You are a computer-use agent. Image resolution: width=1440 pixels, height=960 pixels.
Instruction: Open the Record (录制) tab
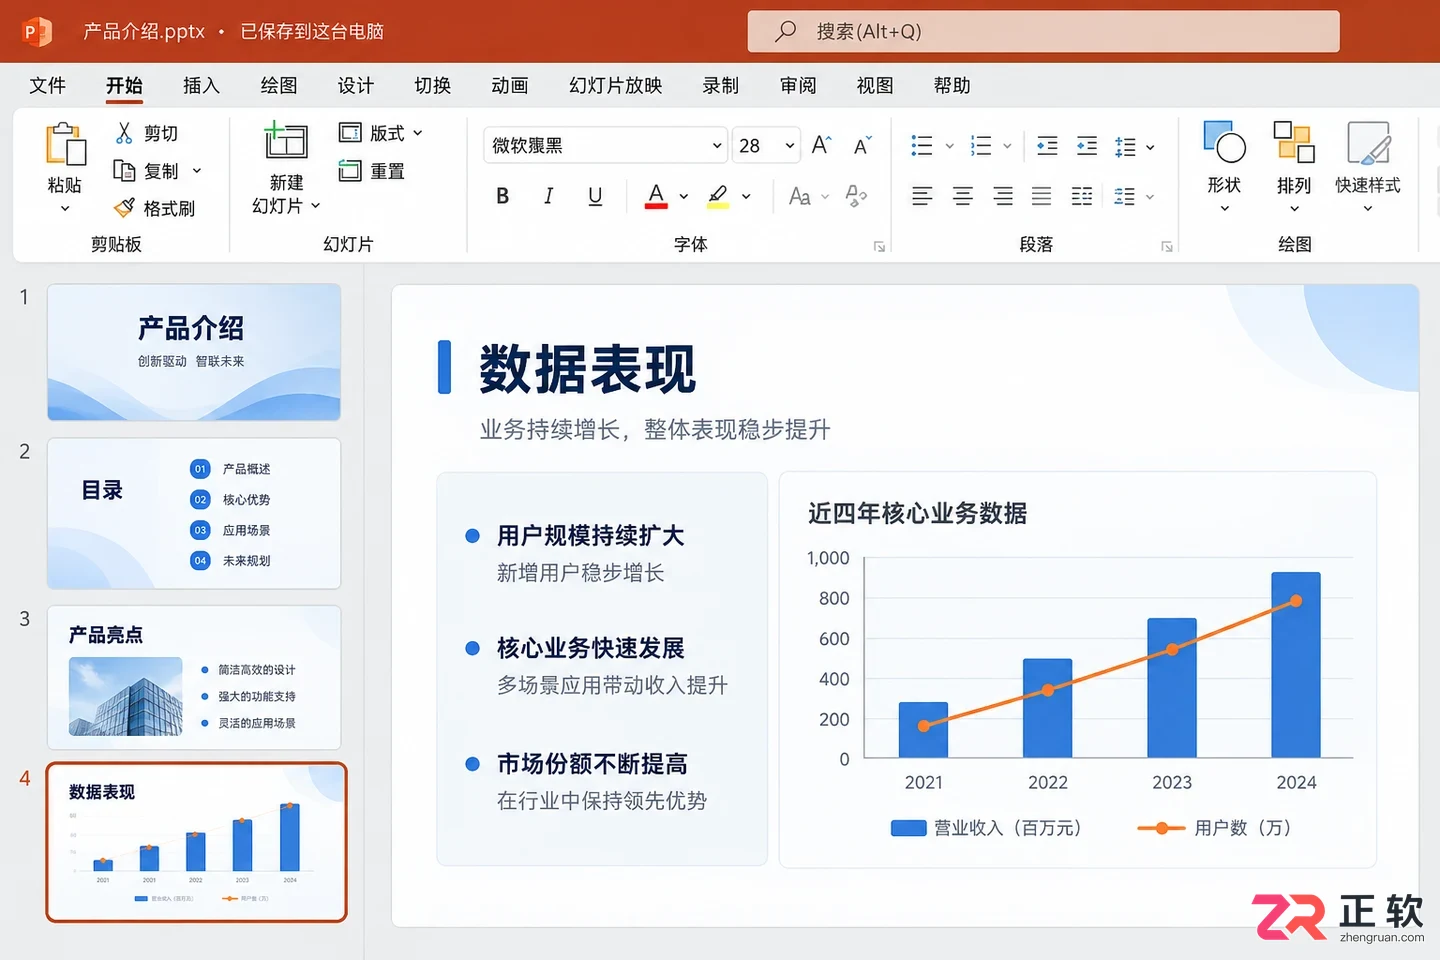coord(720,86)
